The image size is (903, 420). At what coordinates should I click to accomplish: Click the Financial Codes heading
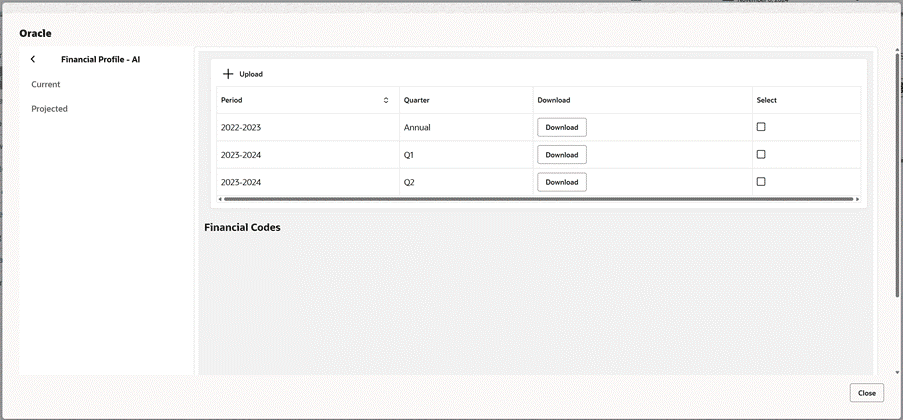[242, 227]
